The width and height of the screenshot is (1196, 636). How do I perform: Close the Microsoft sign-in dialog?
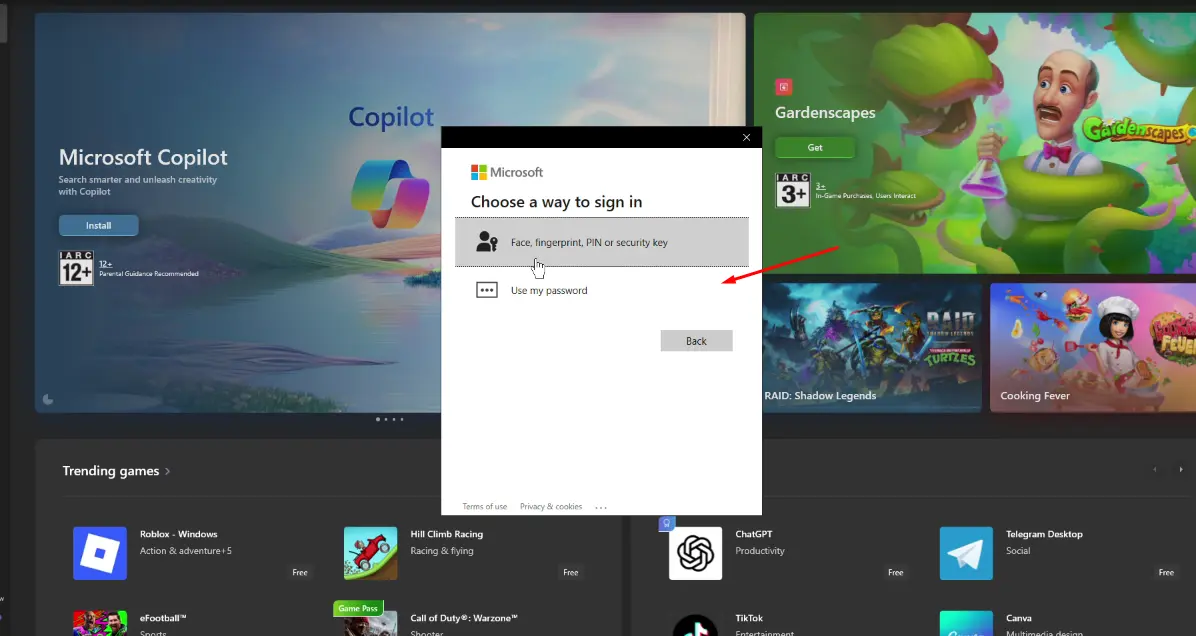tap(746, 137)
